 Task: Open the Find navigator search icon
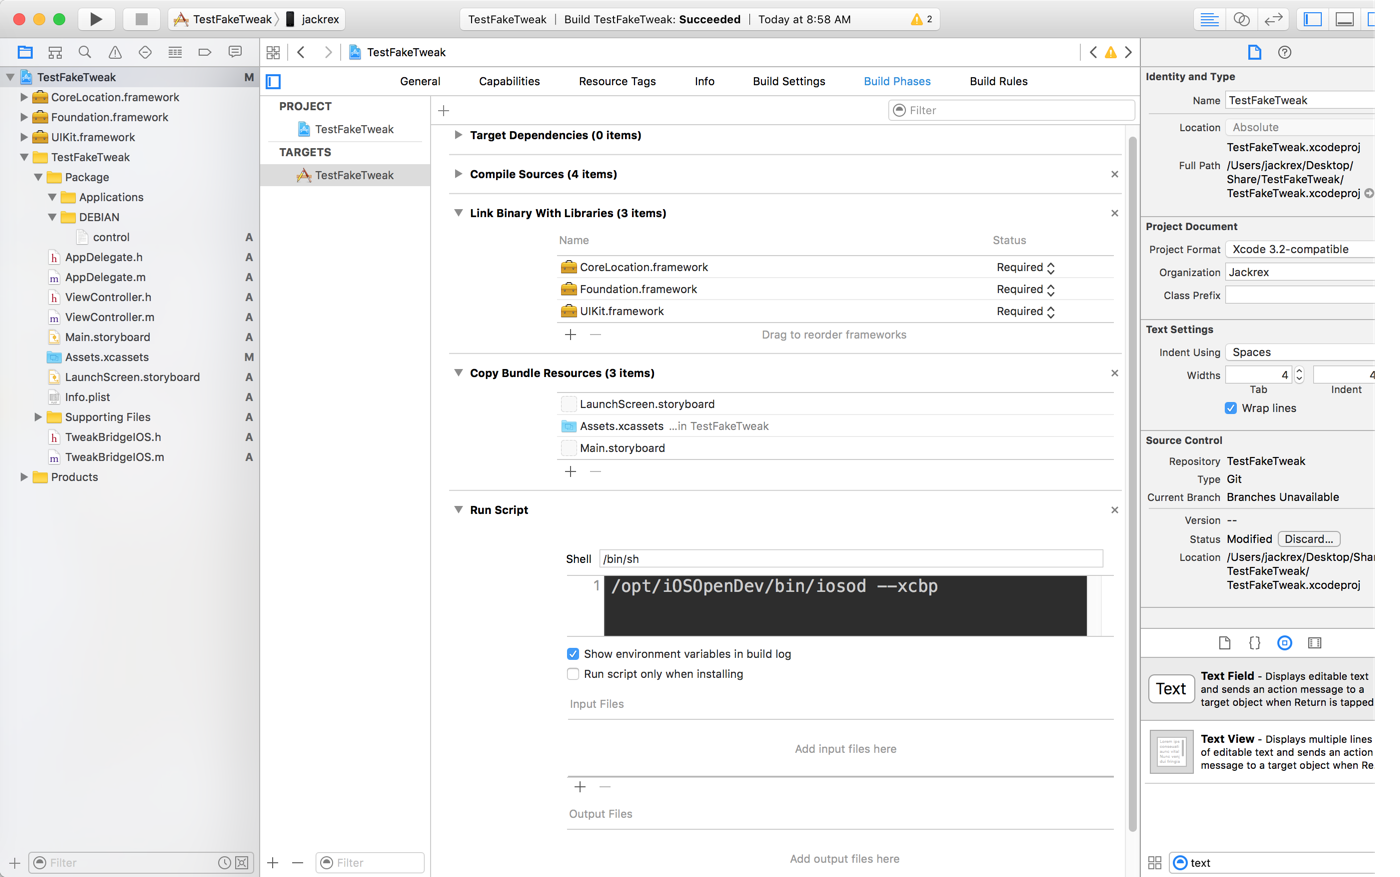tap(85, 52)
